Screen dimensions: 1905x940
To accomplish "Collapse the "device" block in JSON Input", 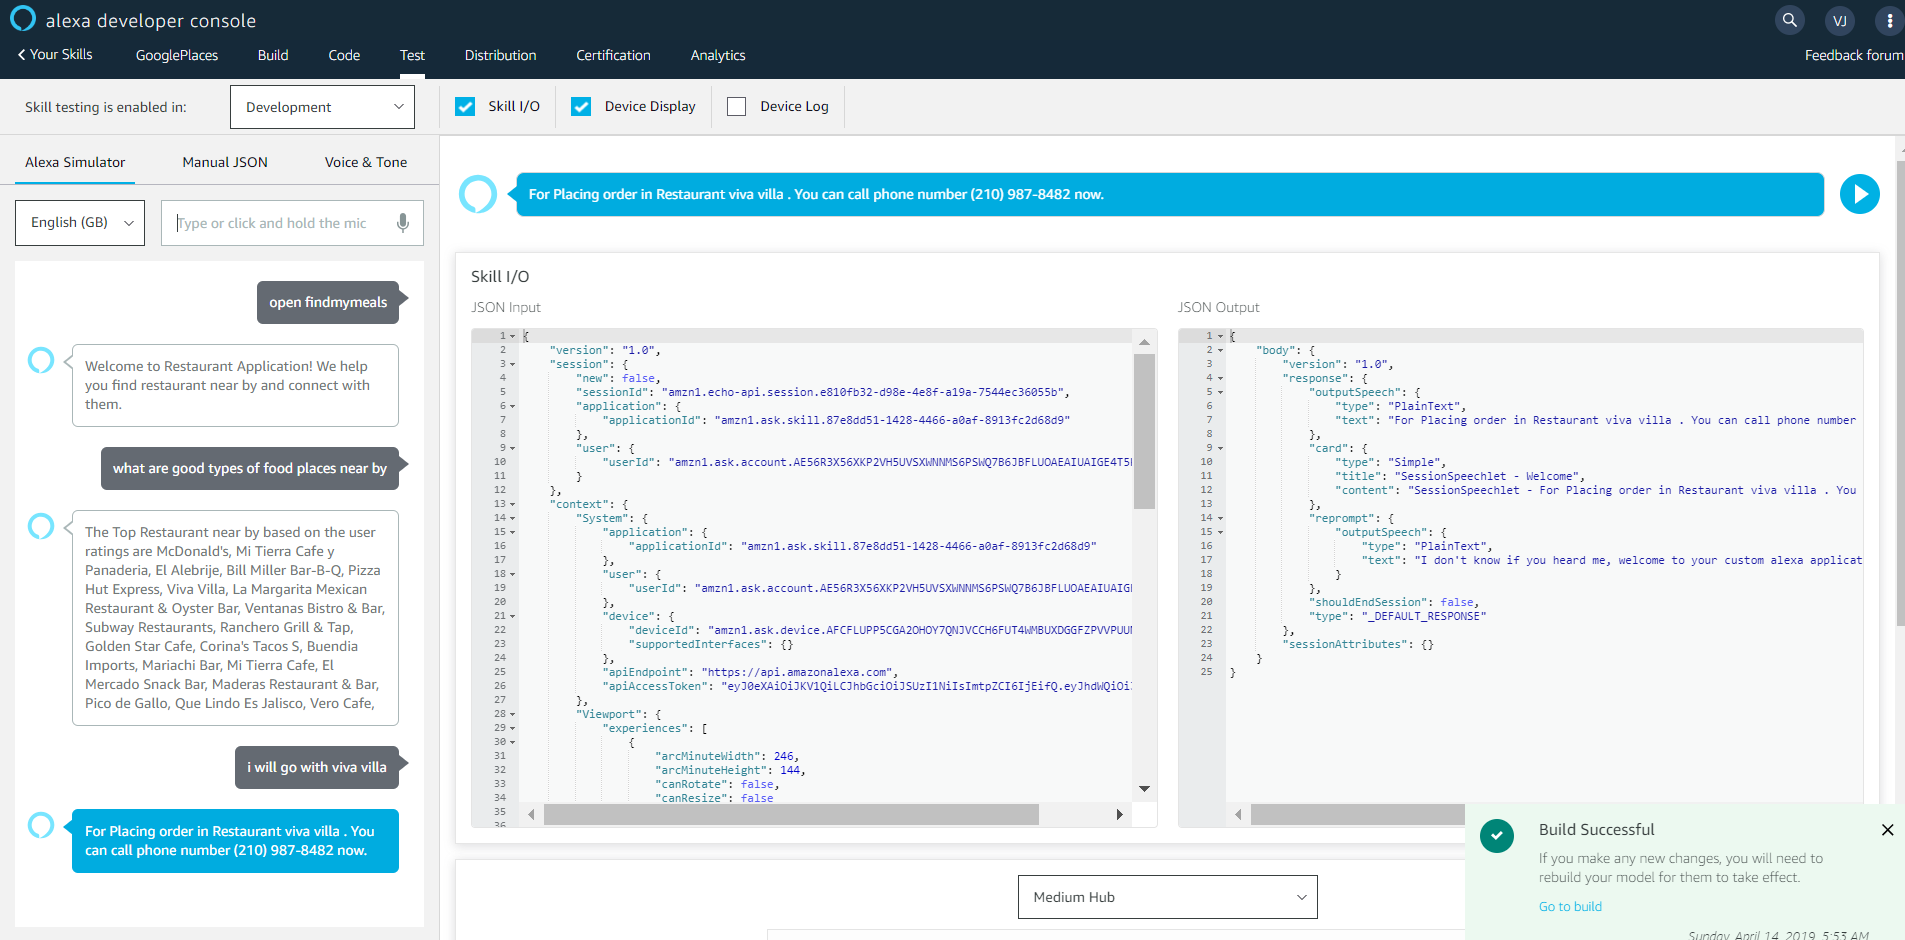I will coord(513,616).
